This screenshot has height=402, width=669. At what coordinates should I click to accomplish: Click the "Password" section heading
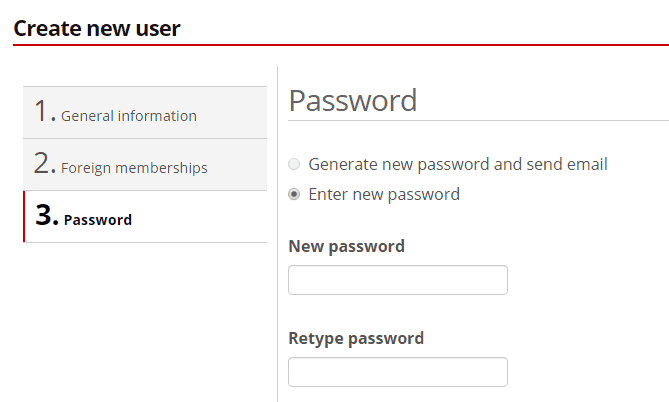(352, 101)
